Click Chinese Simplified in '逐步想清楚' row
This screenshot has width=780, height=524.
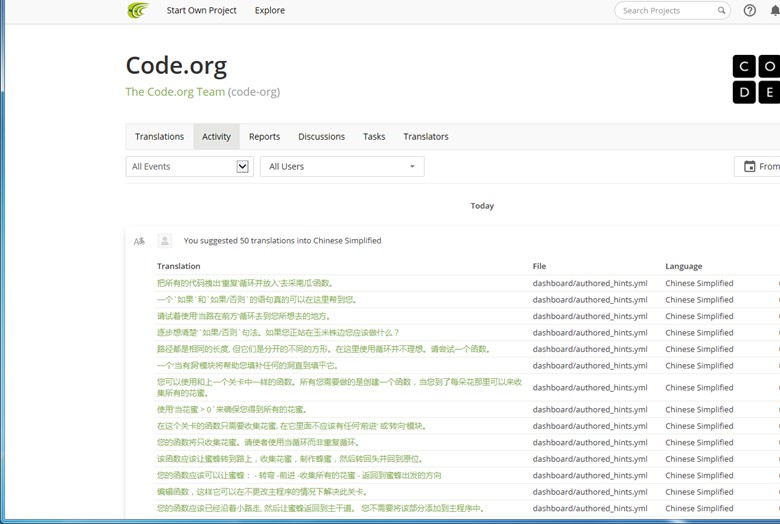[699, 332]
